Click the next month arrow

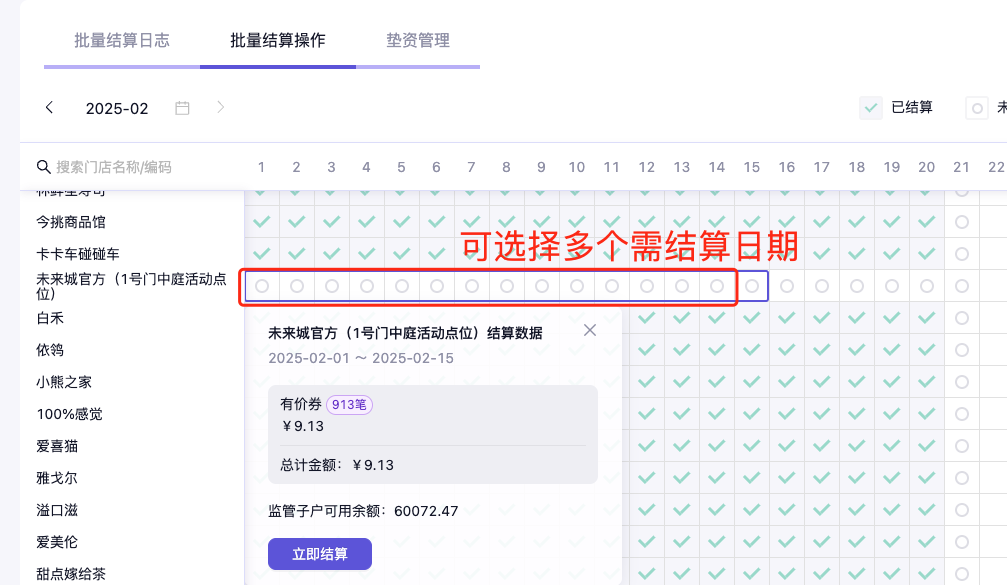coord(220,108)
